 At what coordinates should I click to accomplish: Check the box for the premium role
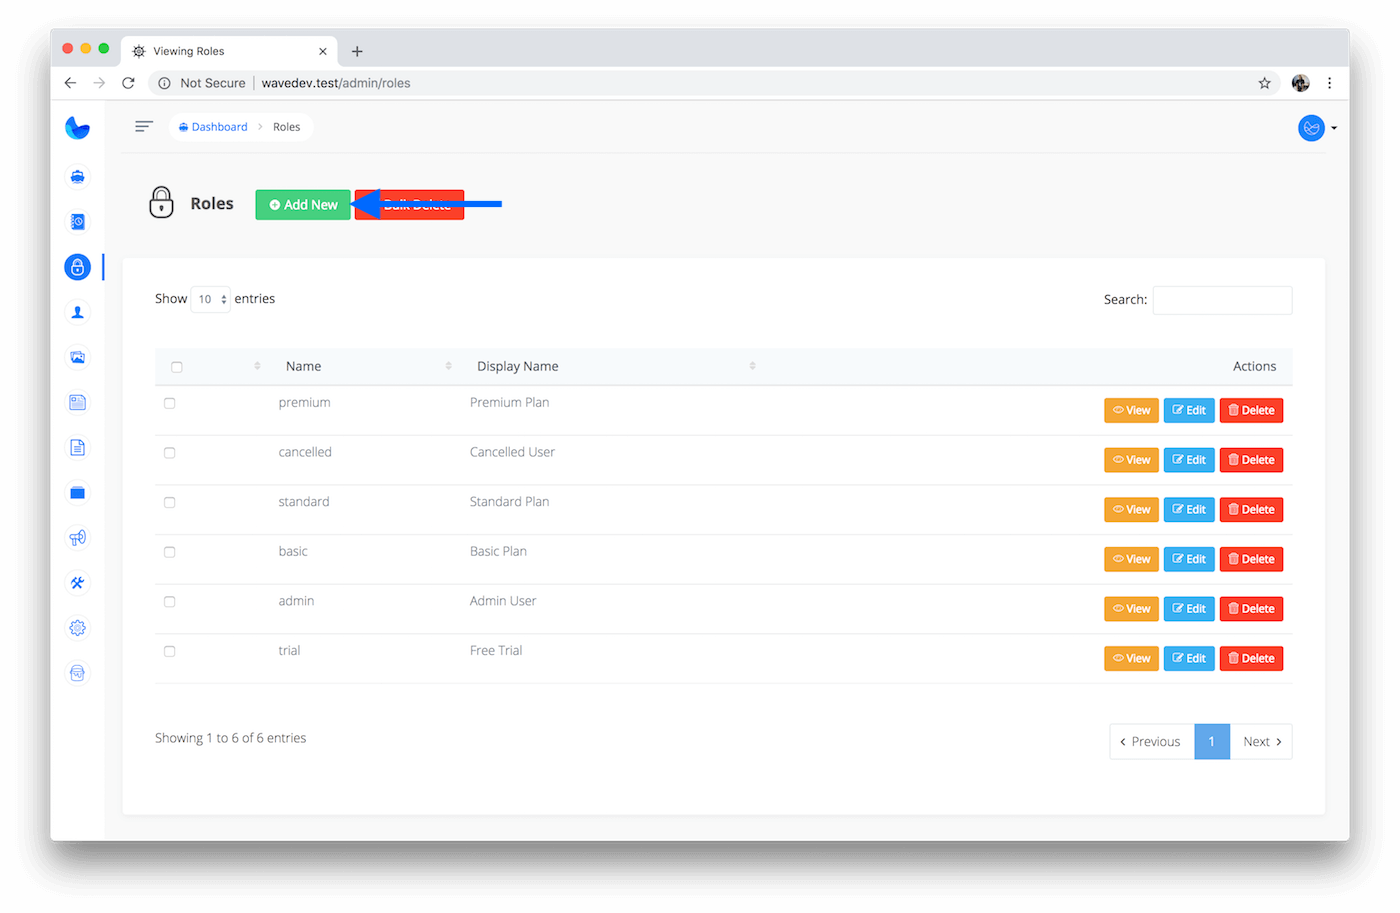tap(170, 403)
